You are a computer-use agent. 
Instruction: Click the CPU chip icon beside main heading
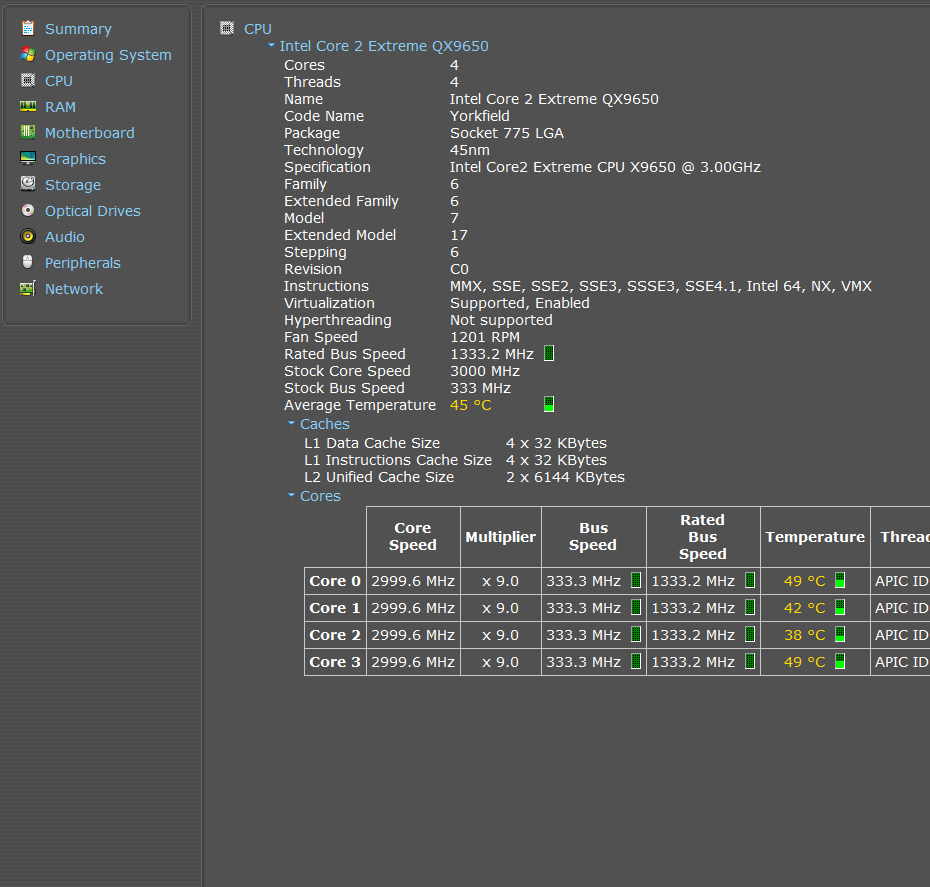point(227,28)
